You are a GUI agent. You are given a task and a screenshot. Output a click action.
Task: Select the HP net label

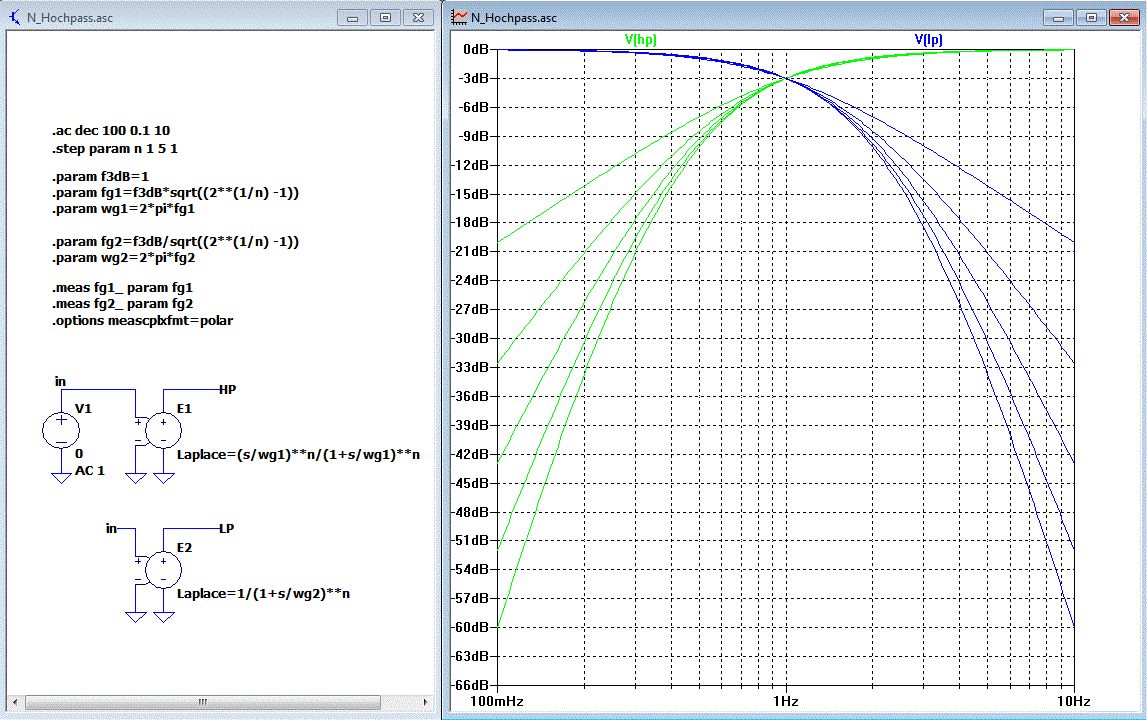tap(227, 388)
